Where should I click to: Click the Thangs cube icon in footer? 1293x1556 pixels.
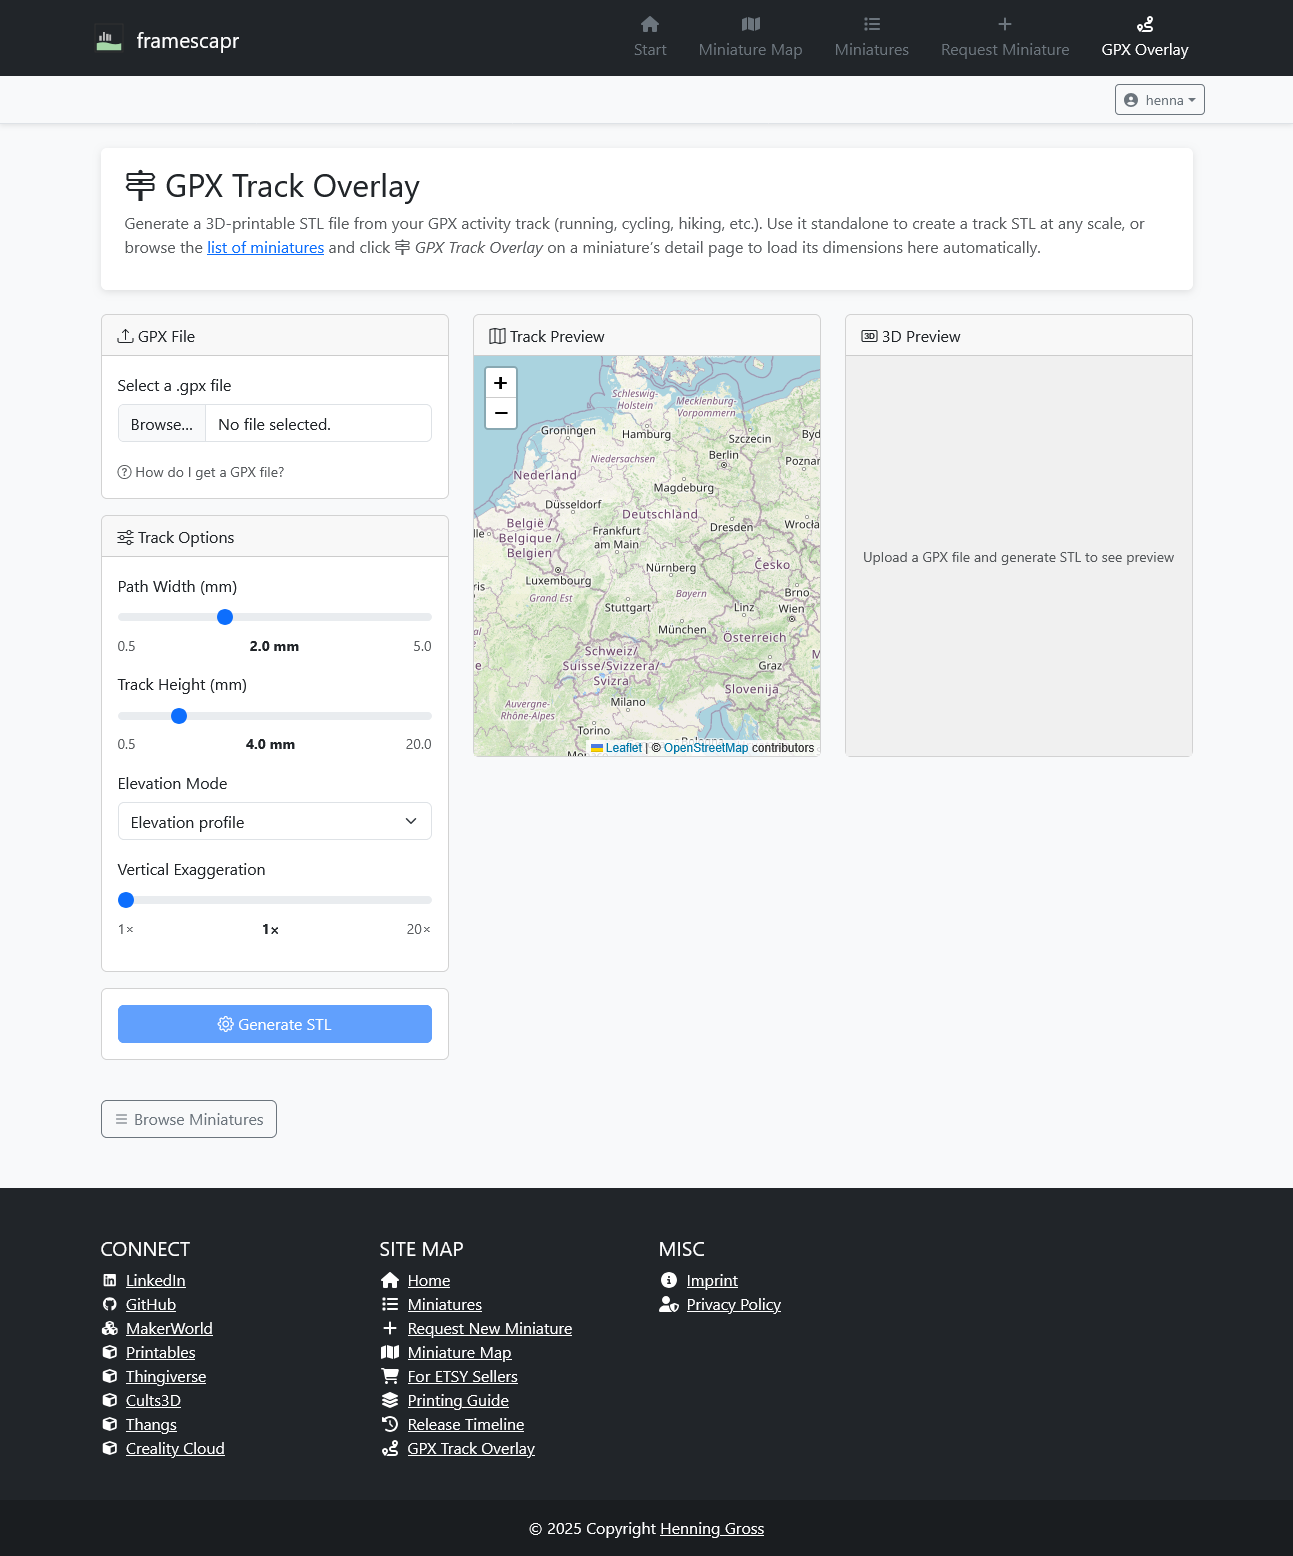tap(110, 1424)
